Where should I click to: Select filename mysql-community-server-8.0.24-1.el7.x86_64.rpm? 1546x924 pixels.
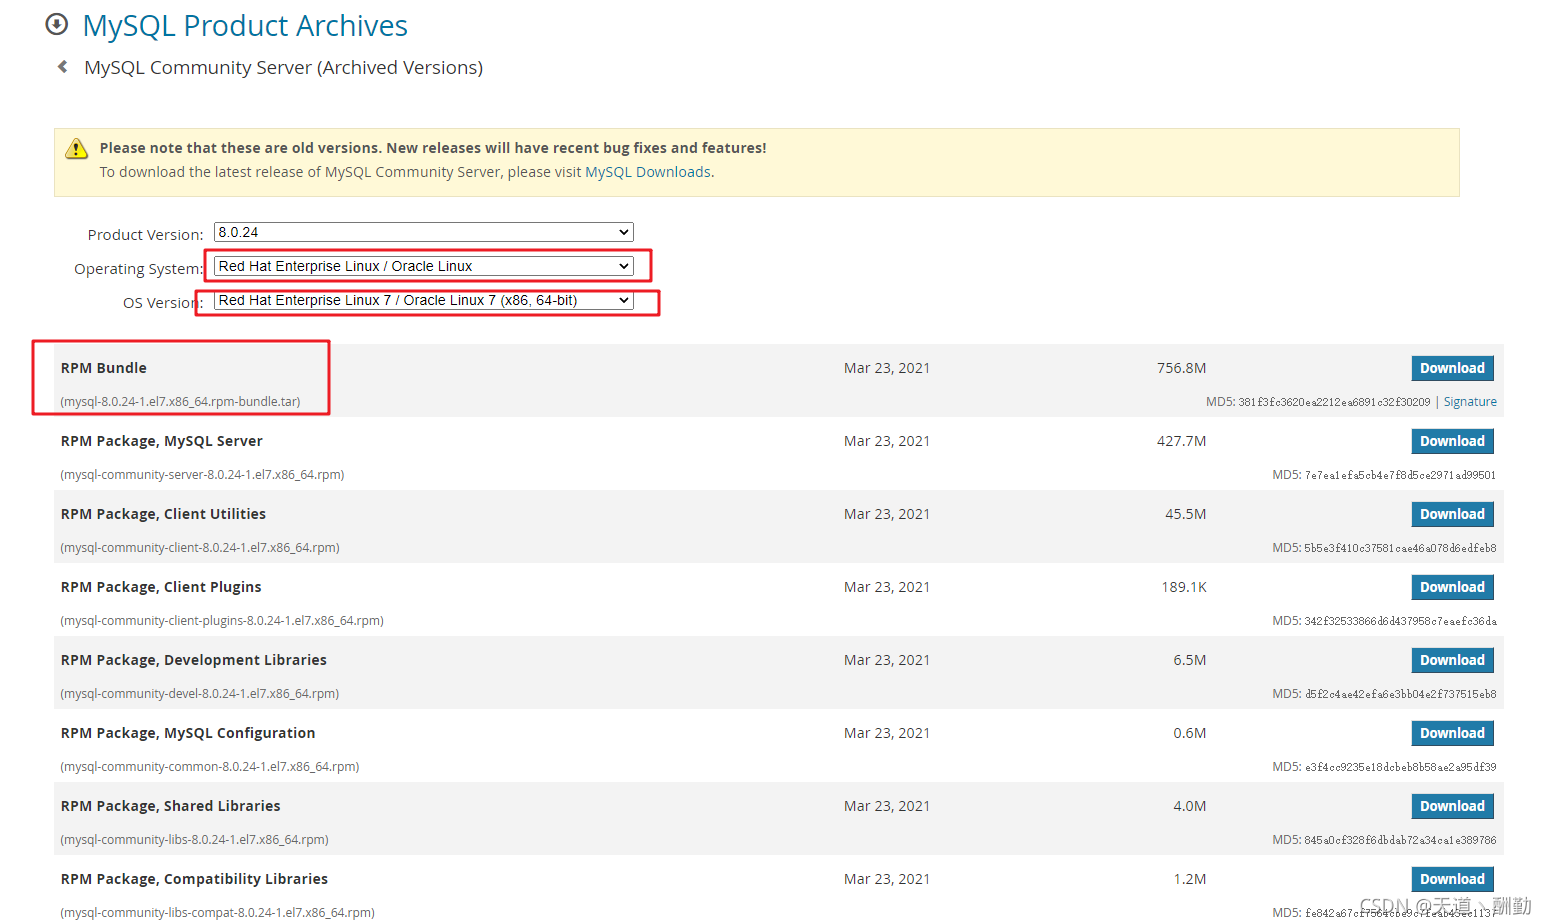pos(202,475)
